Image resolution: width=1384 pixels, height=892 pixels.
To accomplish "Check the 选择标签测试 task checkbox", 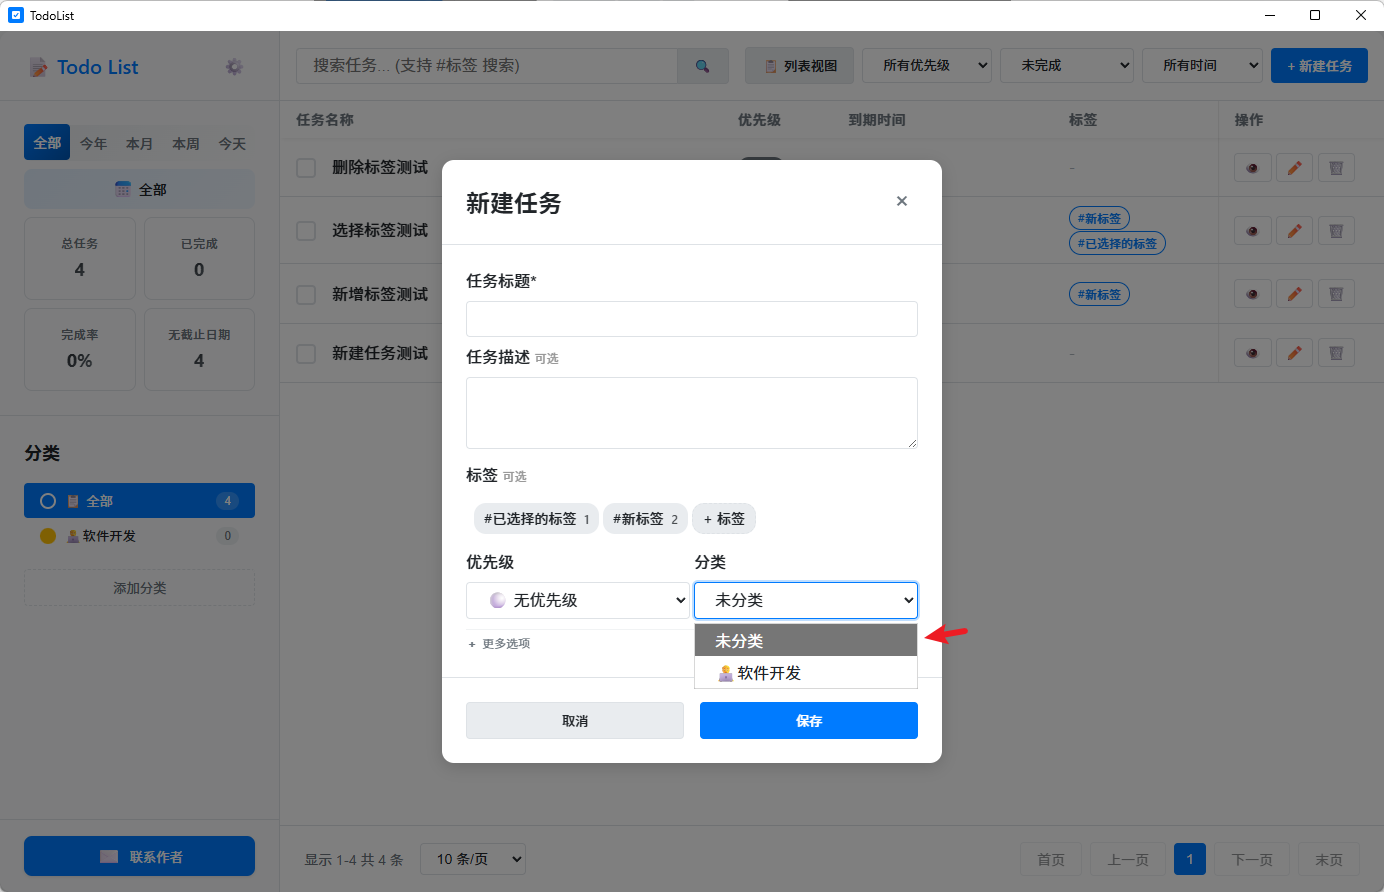I will [306, 231].
